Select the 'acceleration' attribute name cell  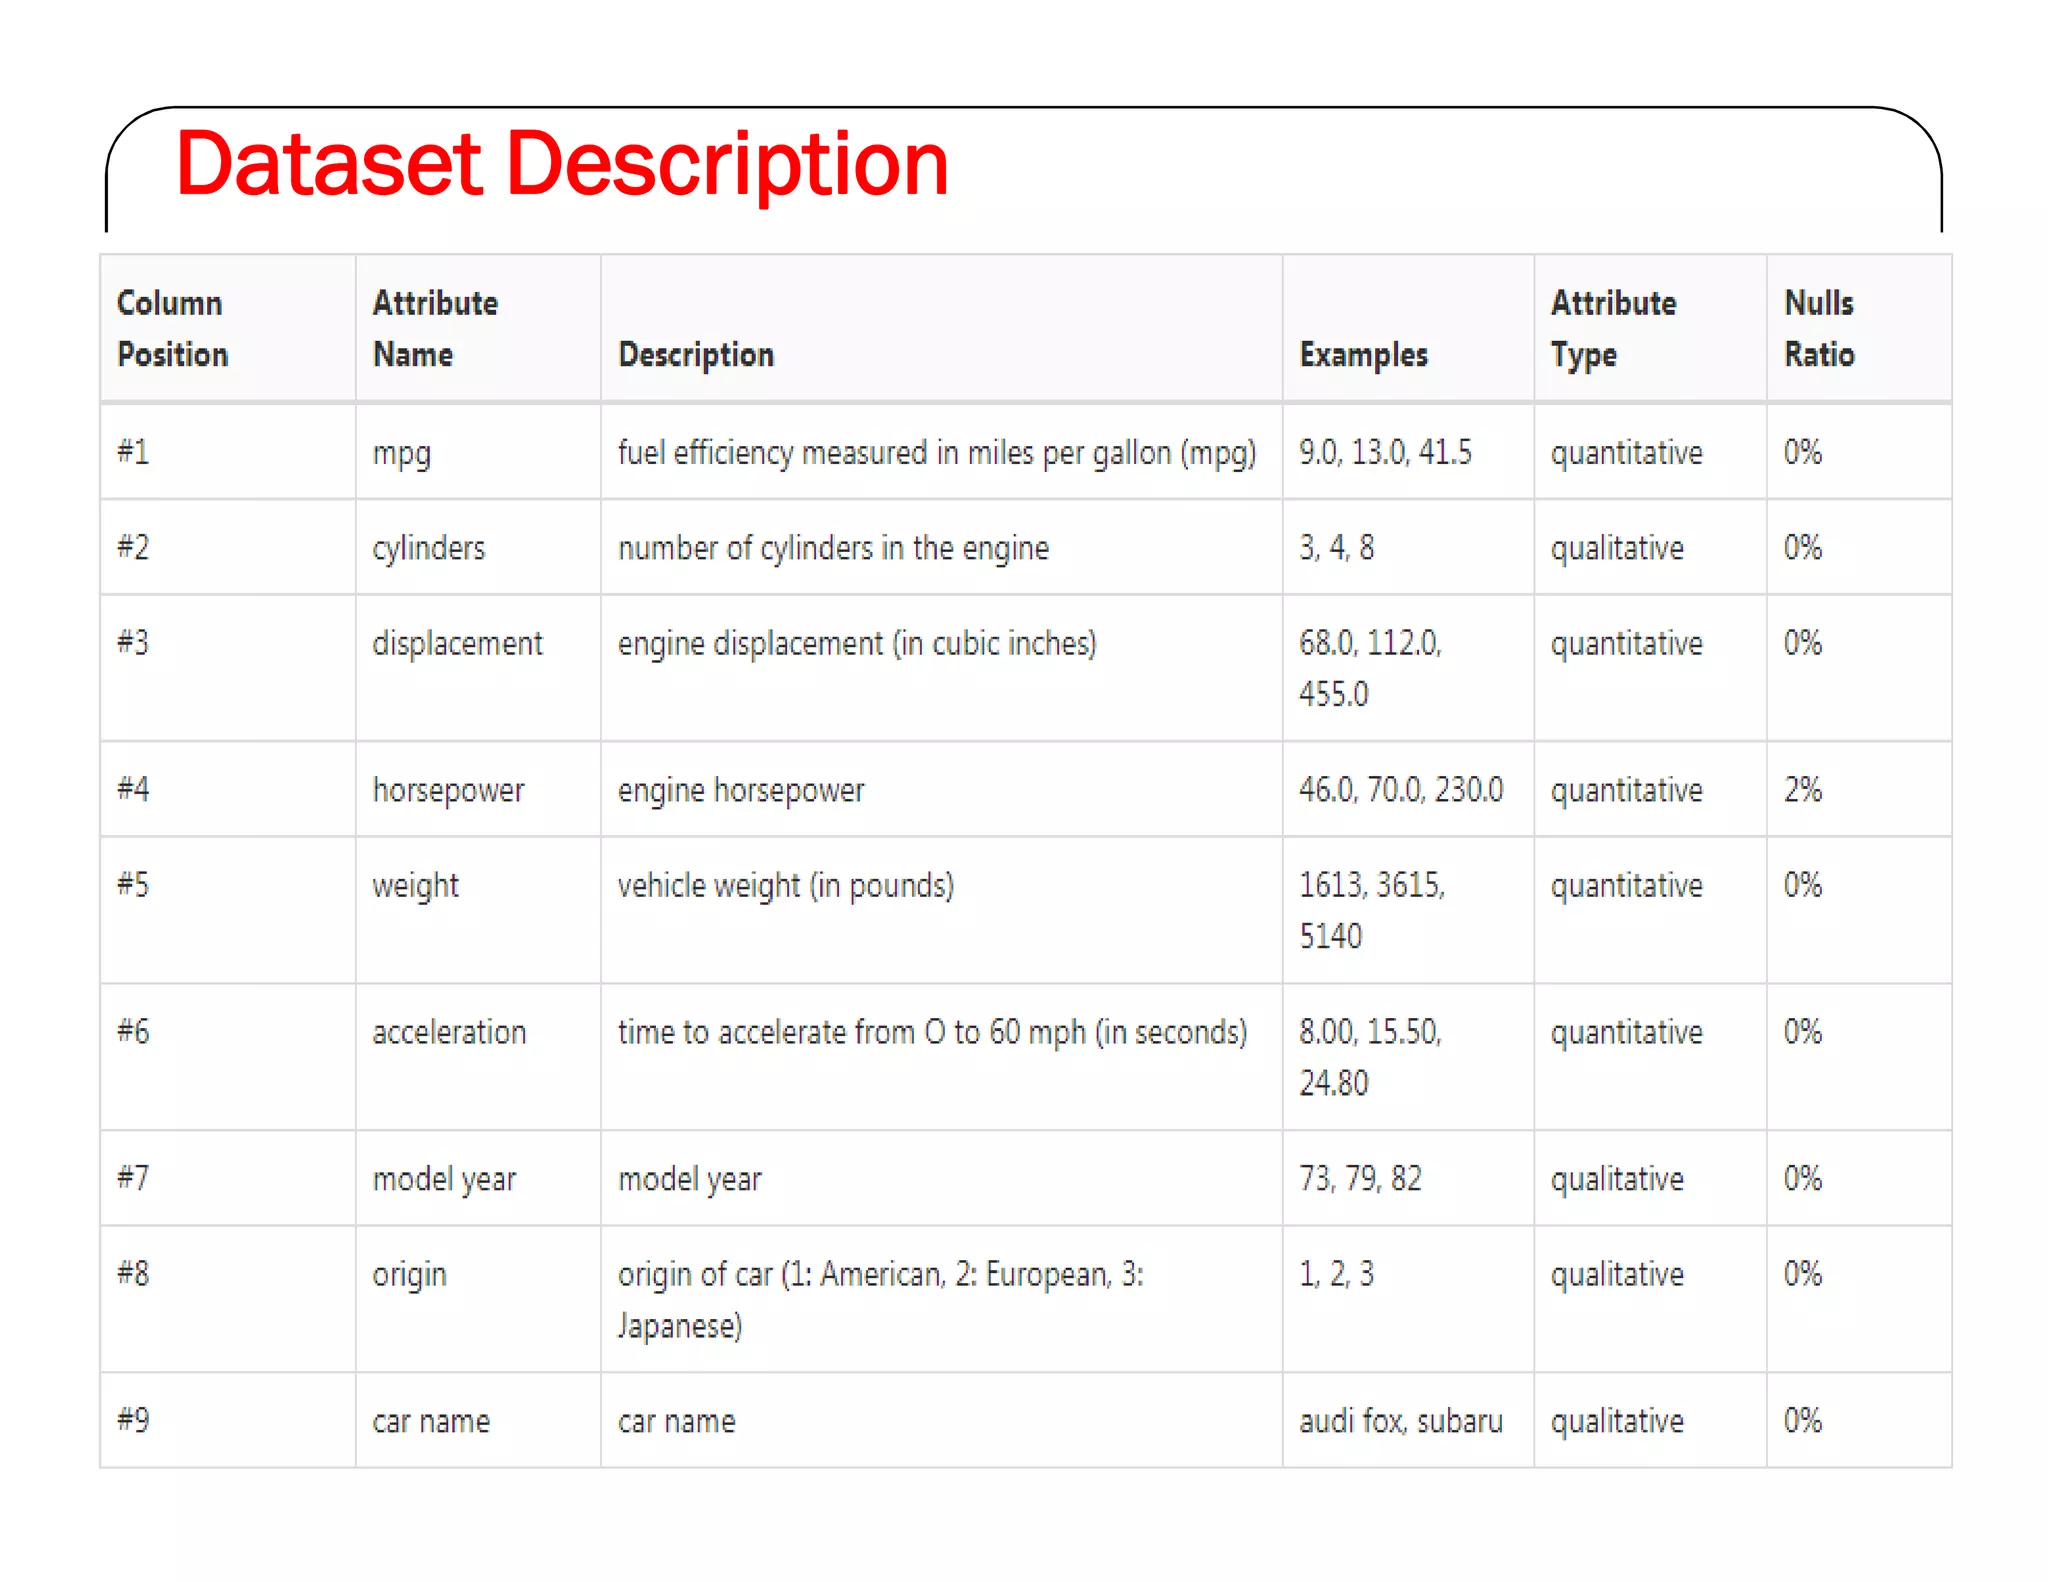pyautogui.click(x=478, y=1057)
